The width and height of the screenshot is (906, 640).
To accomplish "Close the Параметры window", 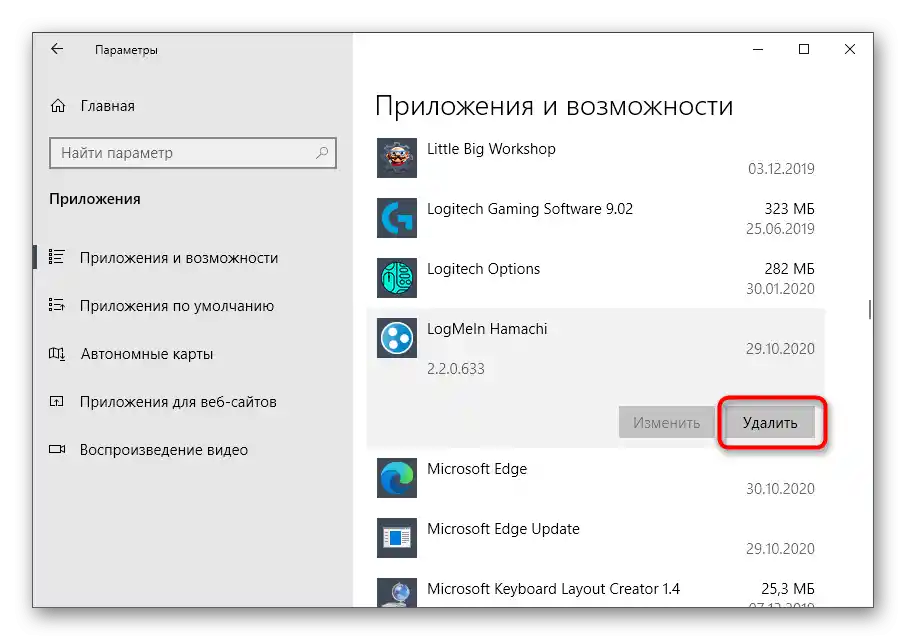I will [849, 50].
